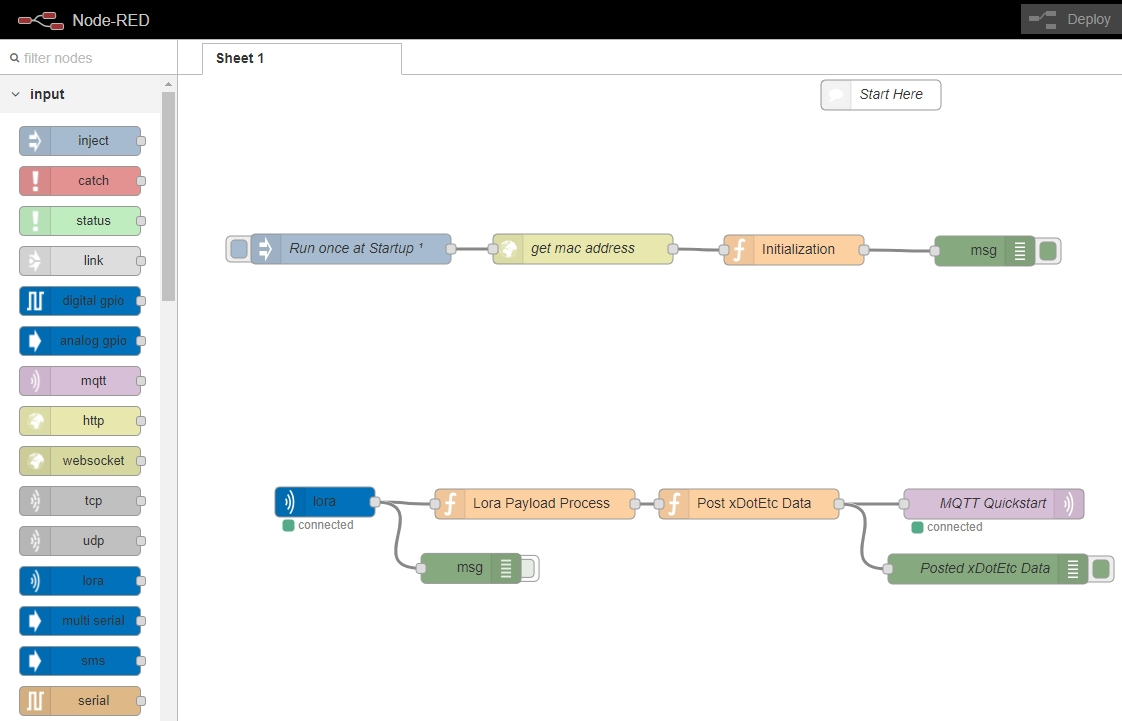
Task: Click the list icon on Posted xDotEtc Data node
Action: click(1073, 569)
